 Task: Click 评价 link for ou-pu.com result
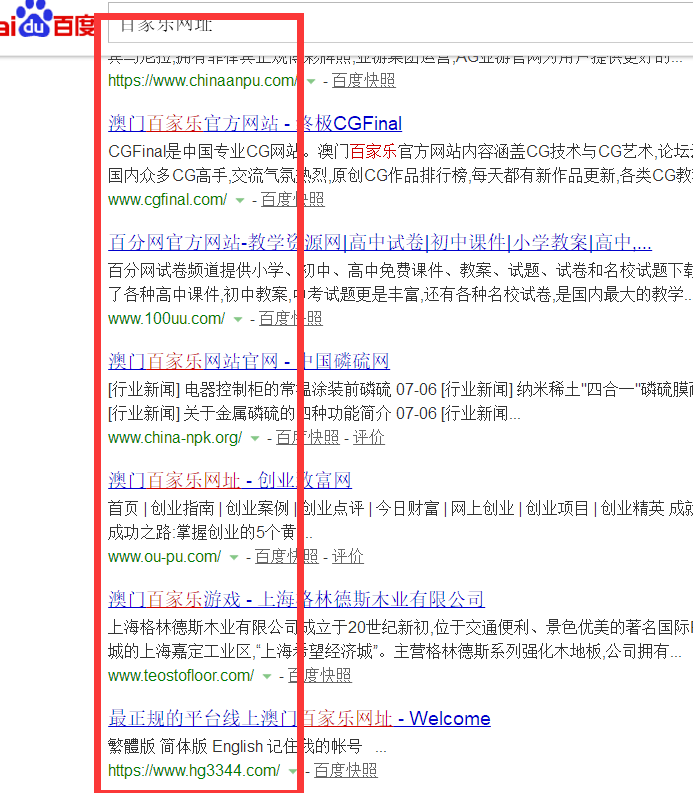[348, 556]
